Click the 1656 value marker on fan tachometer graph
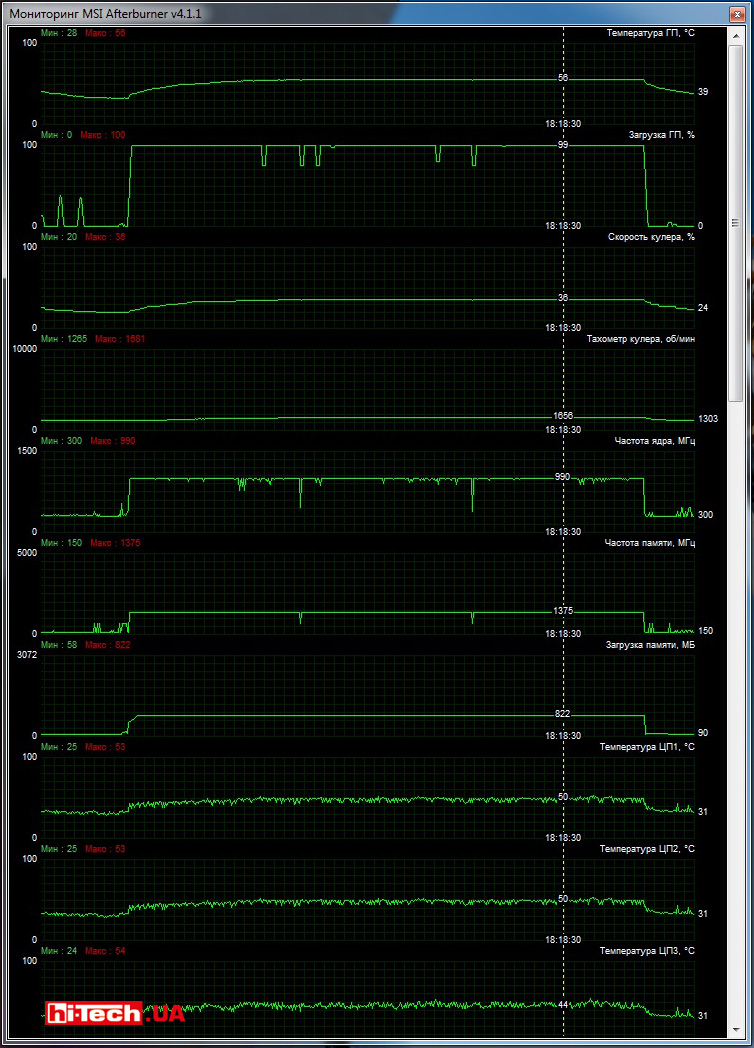The height and width of the screenshot is (1048, 754). coord(563,415)
